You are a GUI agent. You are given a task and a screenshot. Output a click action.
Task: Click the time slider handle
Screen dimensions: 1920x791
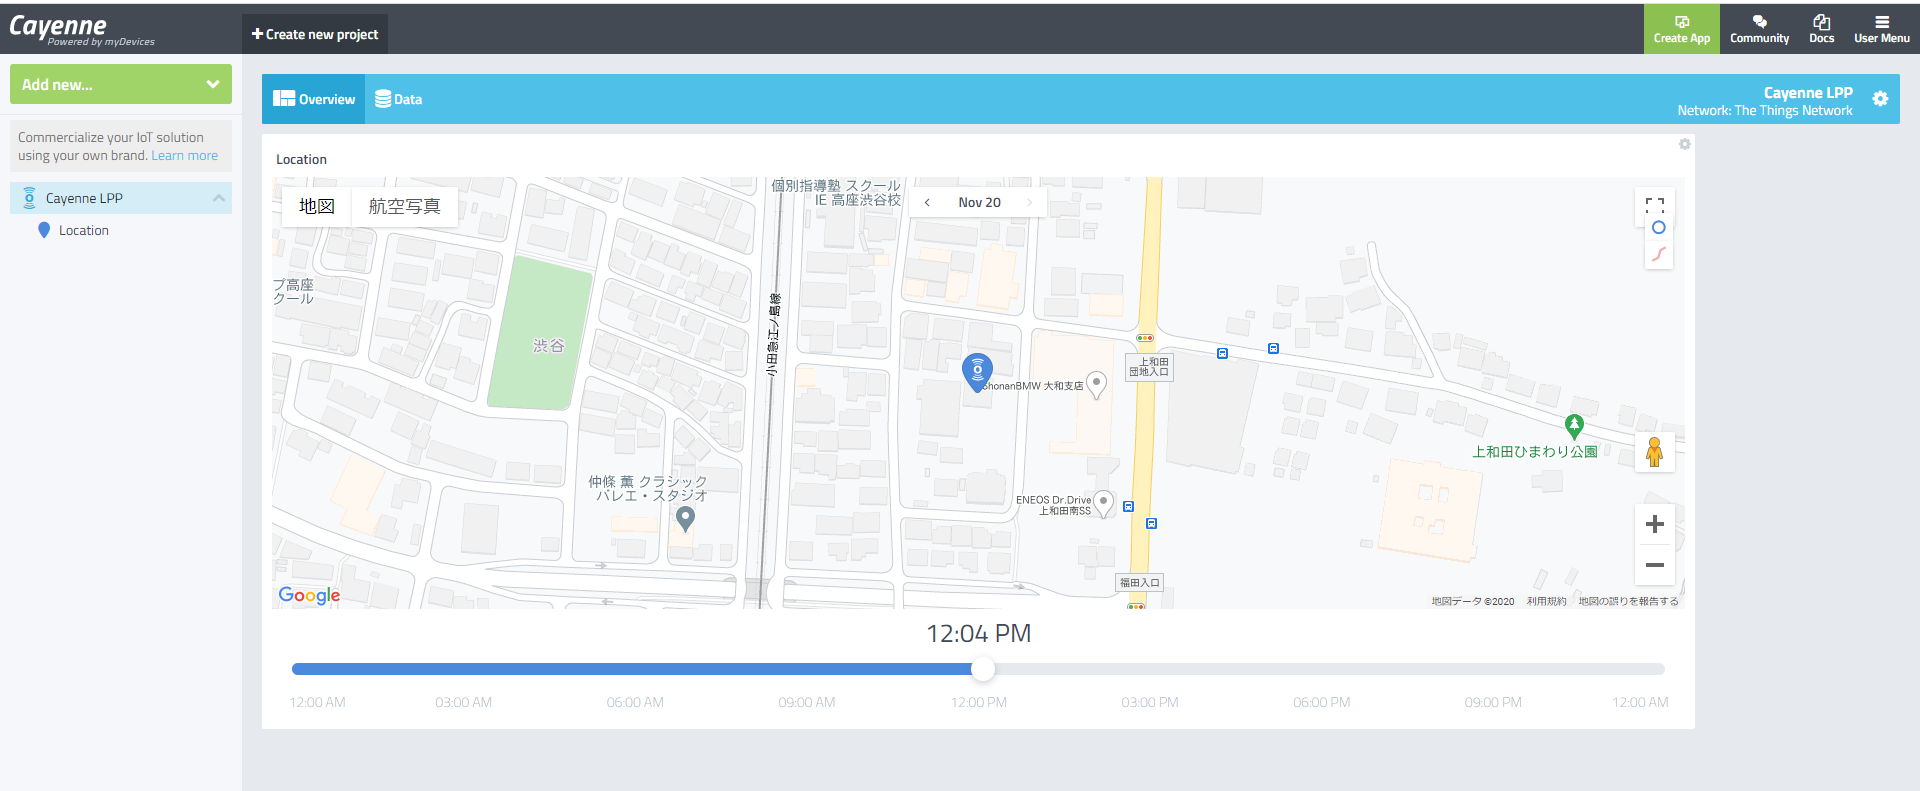983,669
